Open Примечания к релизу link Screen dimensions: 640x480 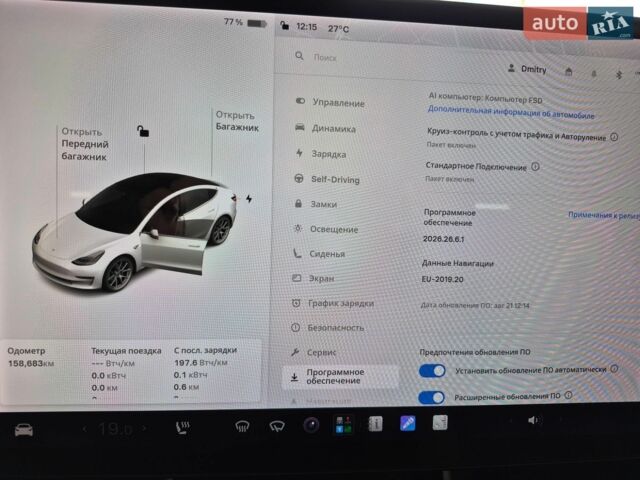(x=604, y=215)
